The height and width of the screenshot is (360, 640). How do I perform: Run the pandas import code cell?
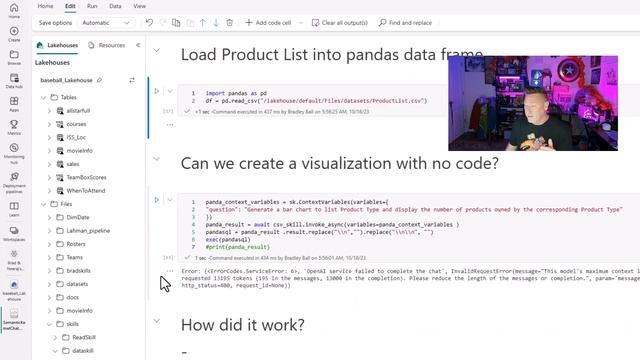pyautogui.click(x=157, y=91)
